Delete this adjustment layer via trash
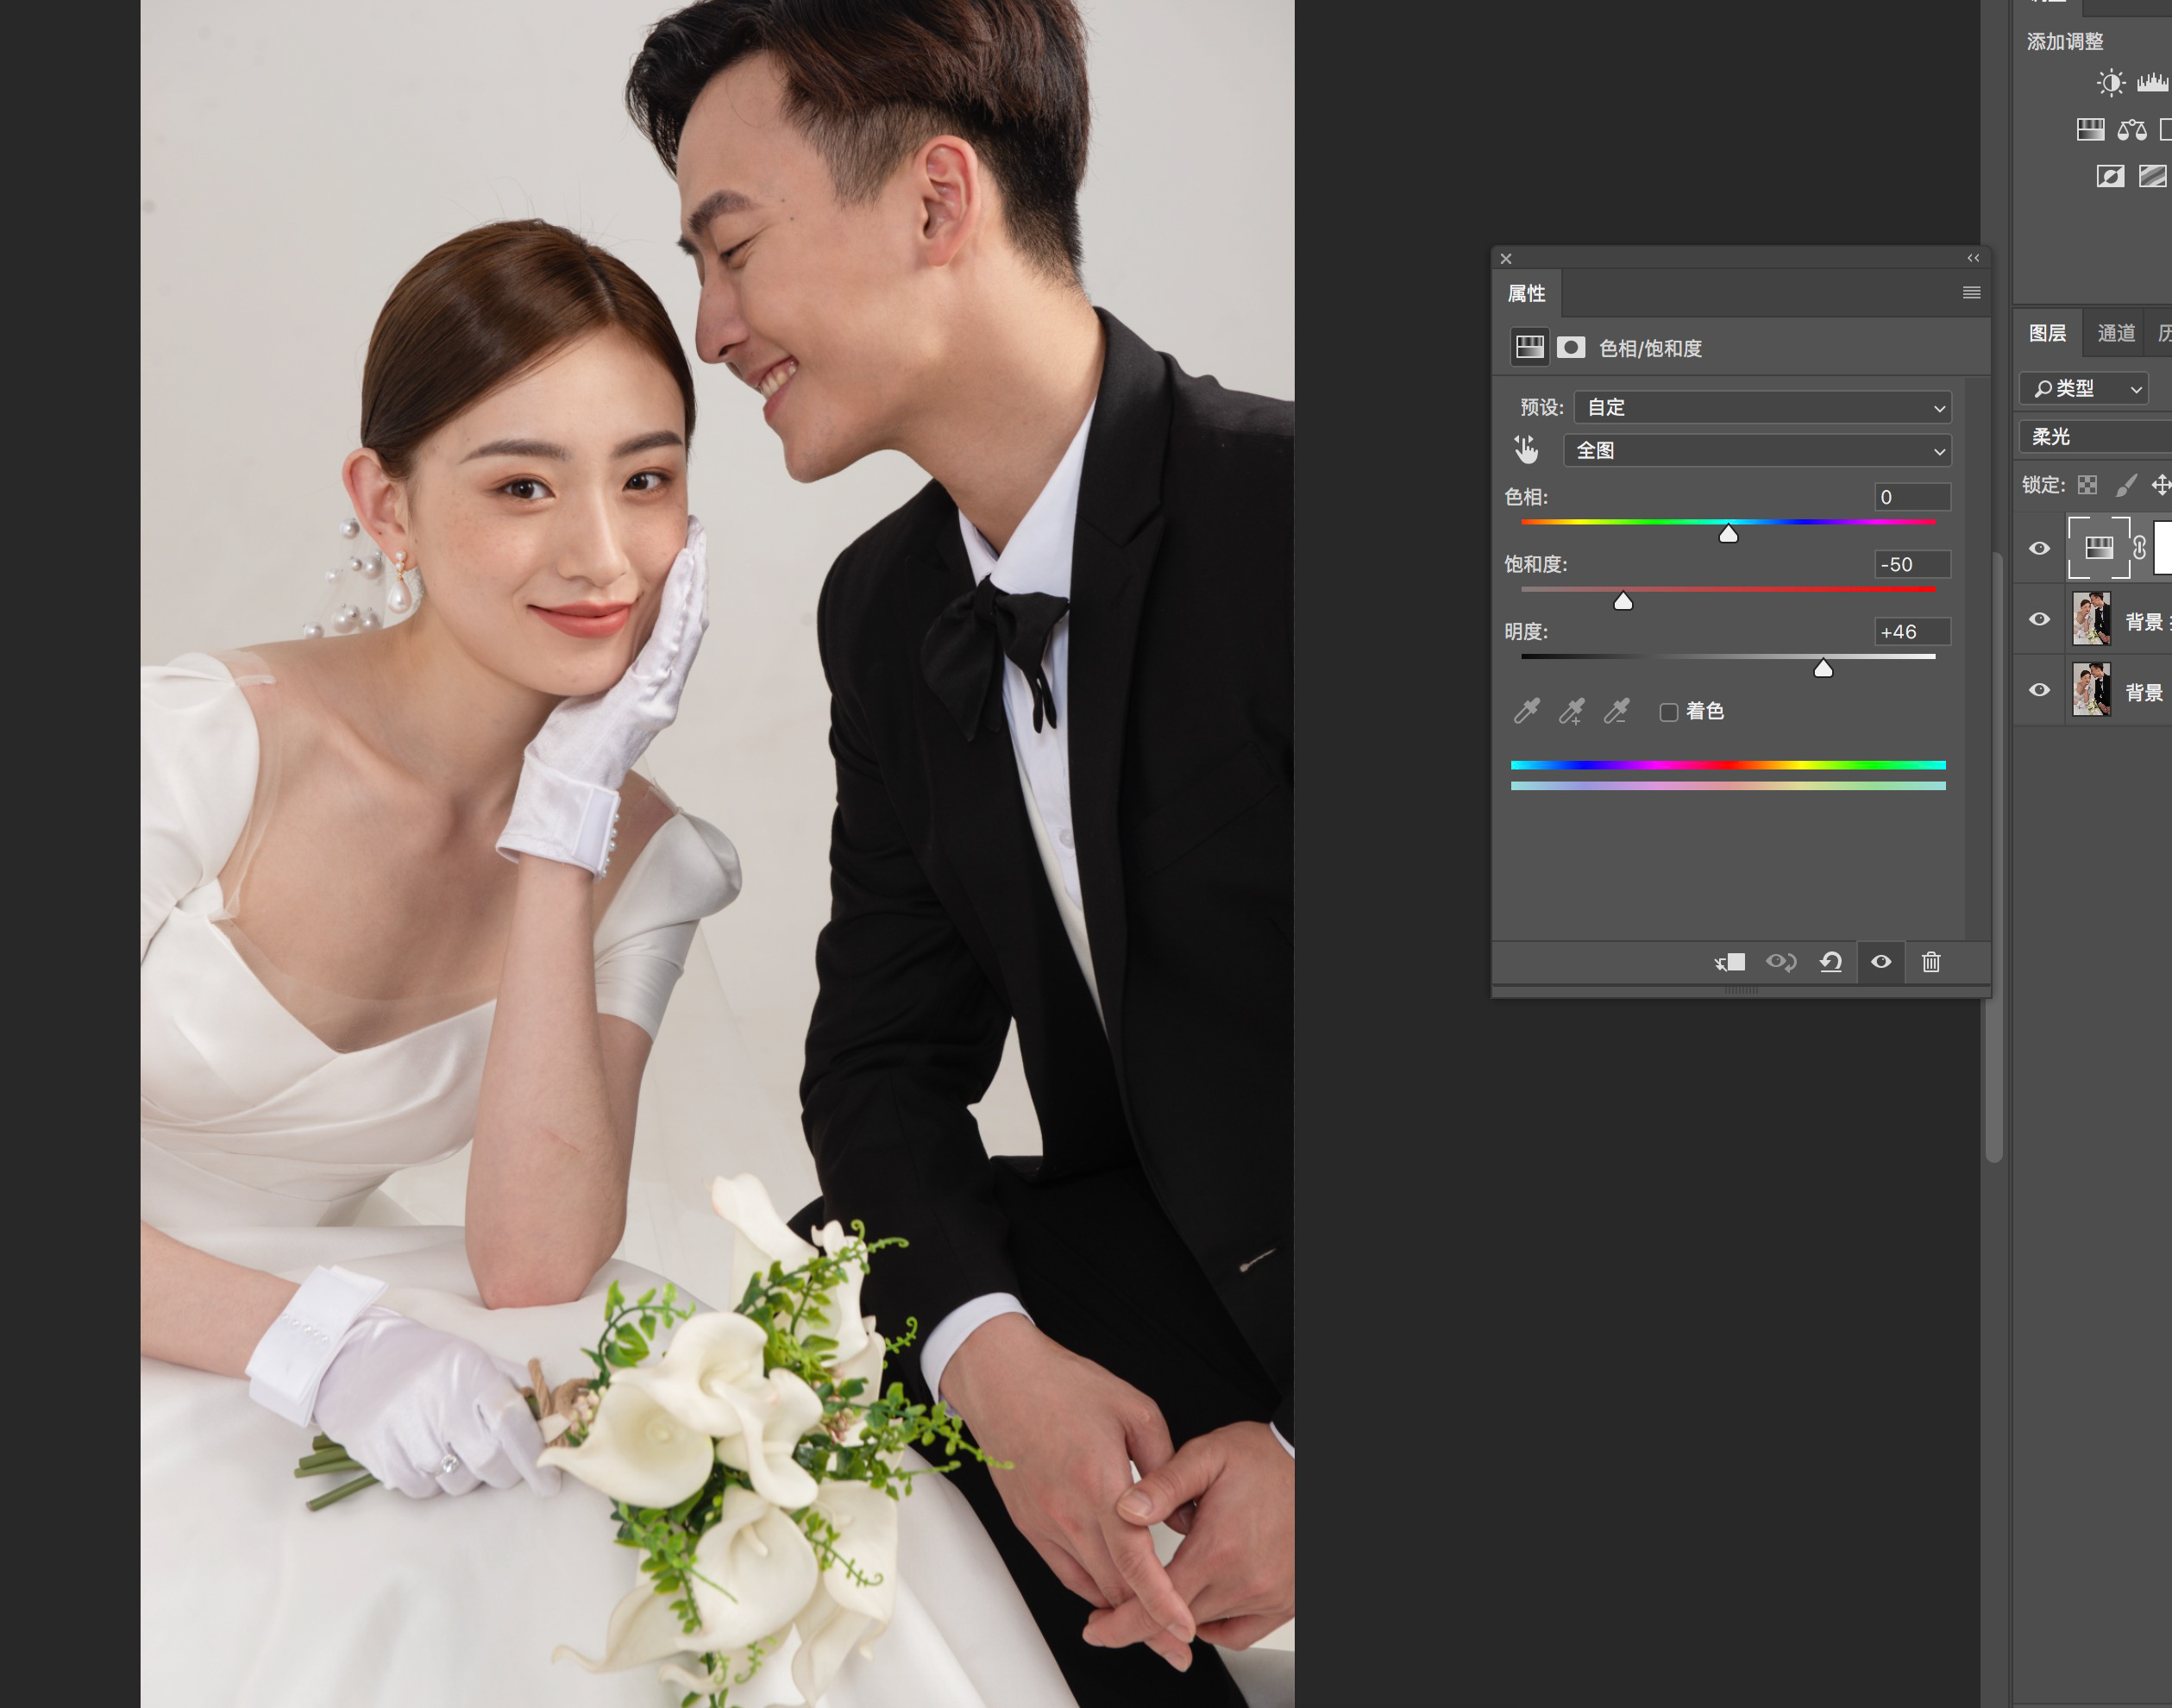The width and height of the screenshot is (2172, 1708). coord(1931,962)
